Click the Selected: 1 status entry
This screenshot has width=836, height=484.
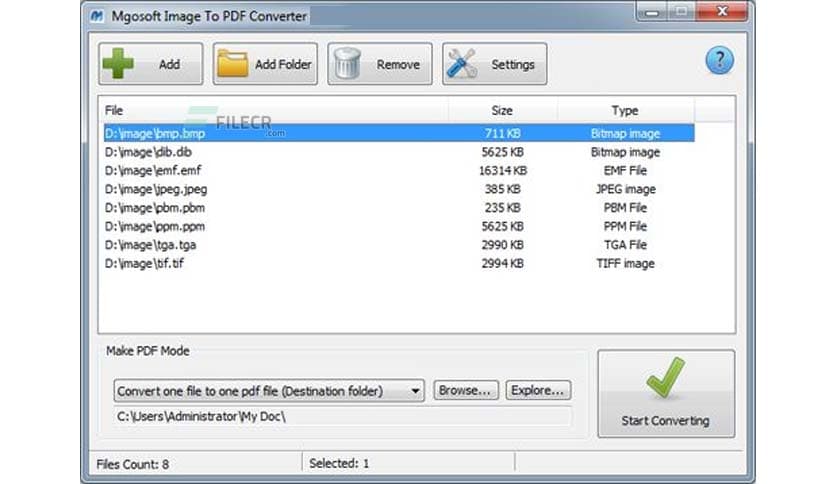click(339, 464)
